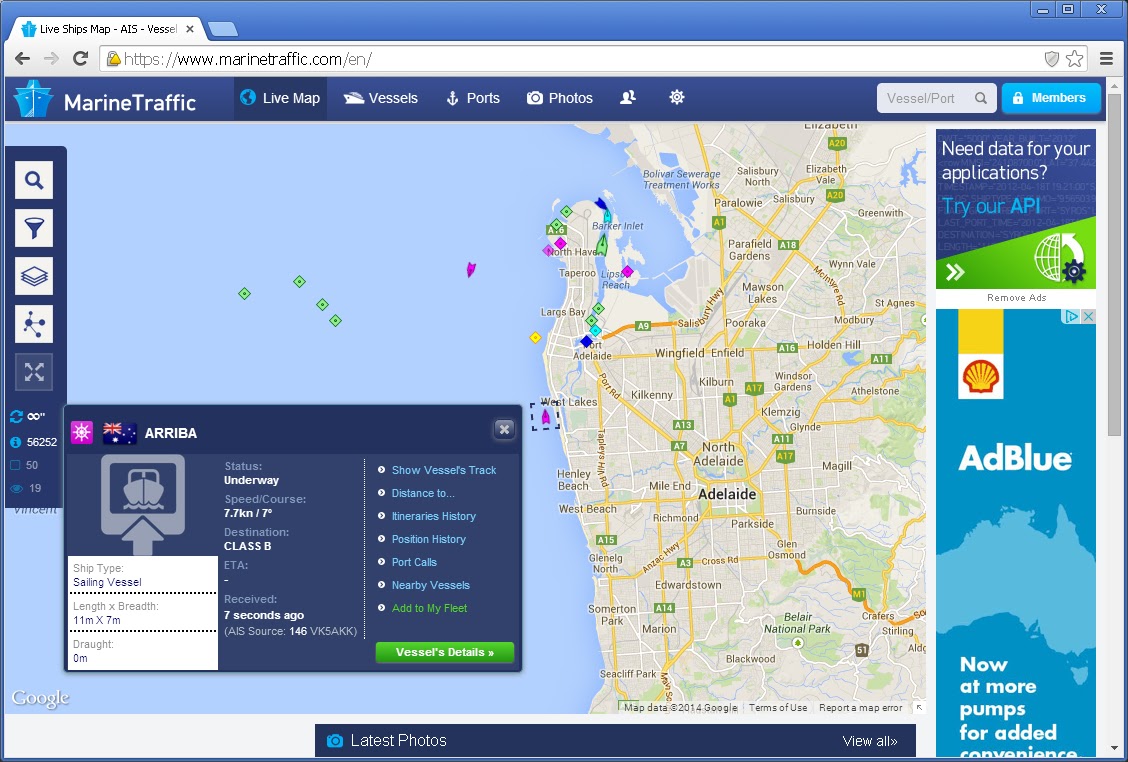
Task: Click the Members login button
Action: [x=1050, y=98]
